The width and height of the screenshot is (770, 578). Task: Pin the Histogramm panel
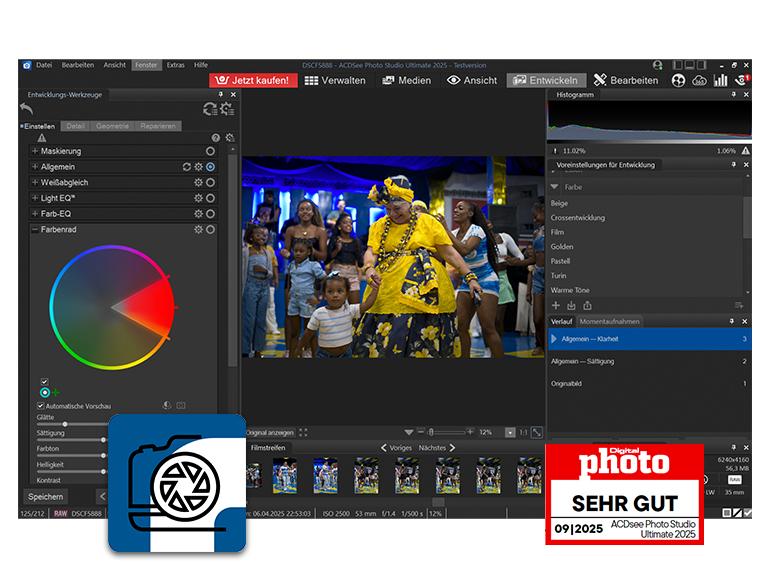click(x=733, y=94)
